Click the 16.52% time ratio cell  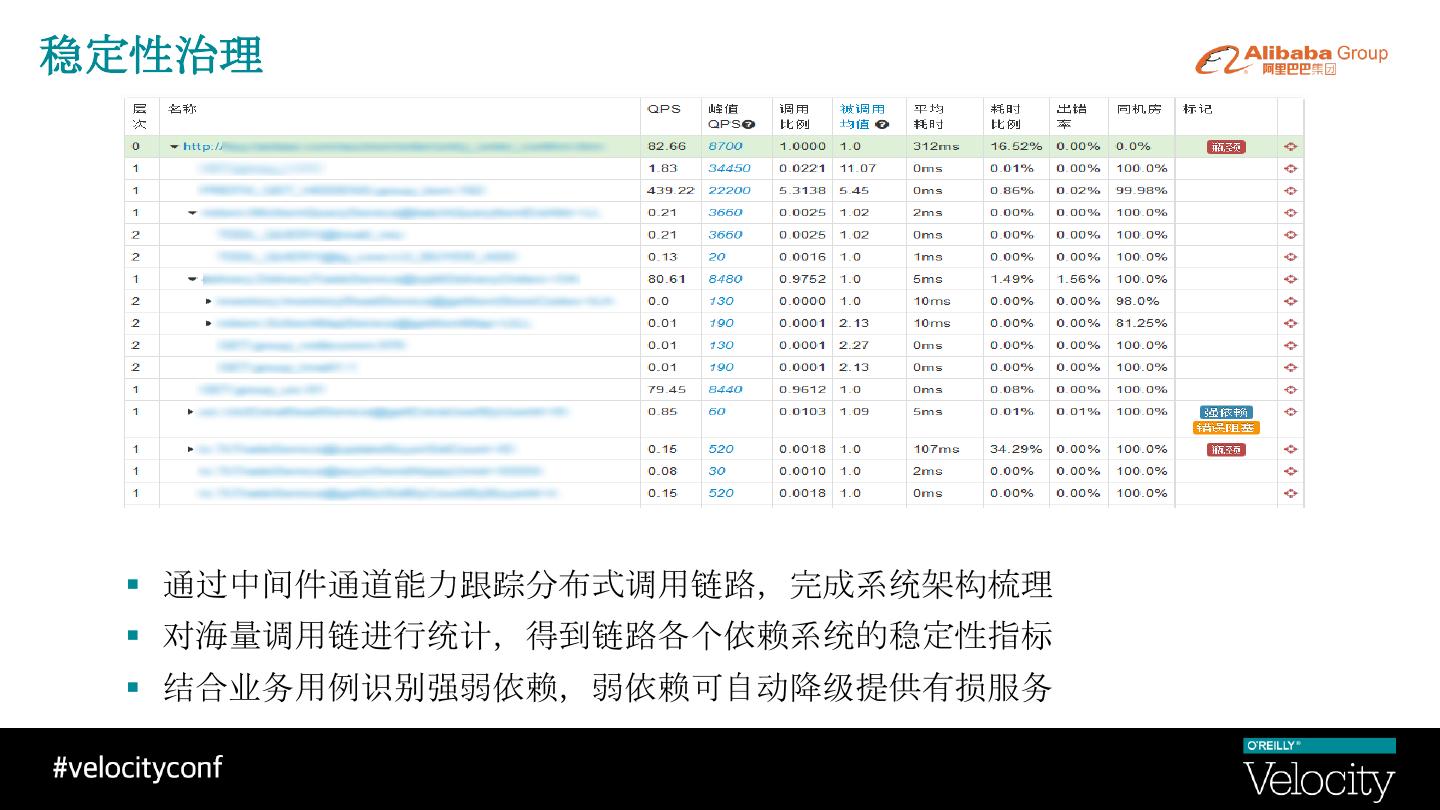point(1016,147)
